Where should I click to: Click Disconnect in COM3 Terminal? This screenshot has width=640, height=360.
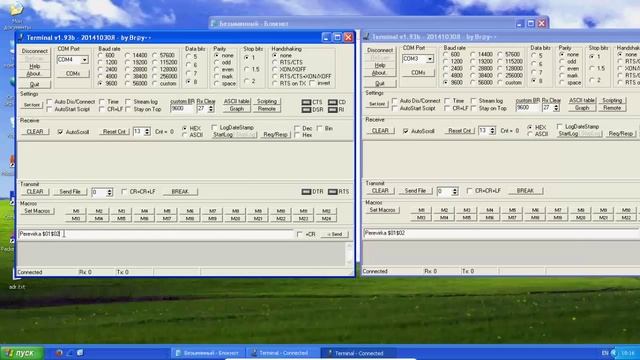click(x=380, y=50)
